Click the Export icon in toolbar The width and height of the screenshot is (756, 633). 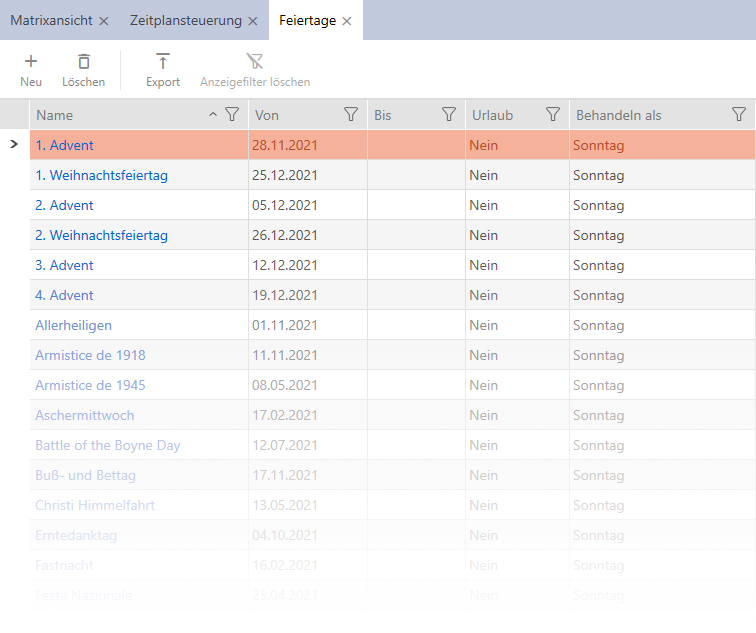click(x=163, y=62)
